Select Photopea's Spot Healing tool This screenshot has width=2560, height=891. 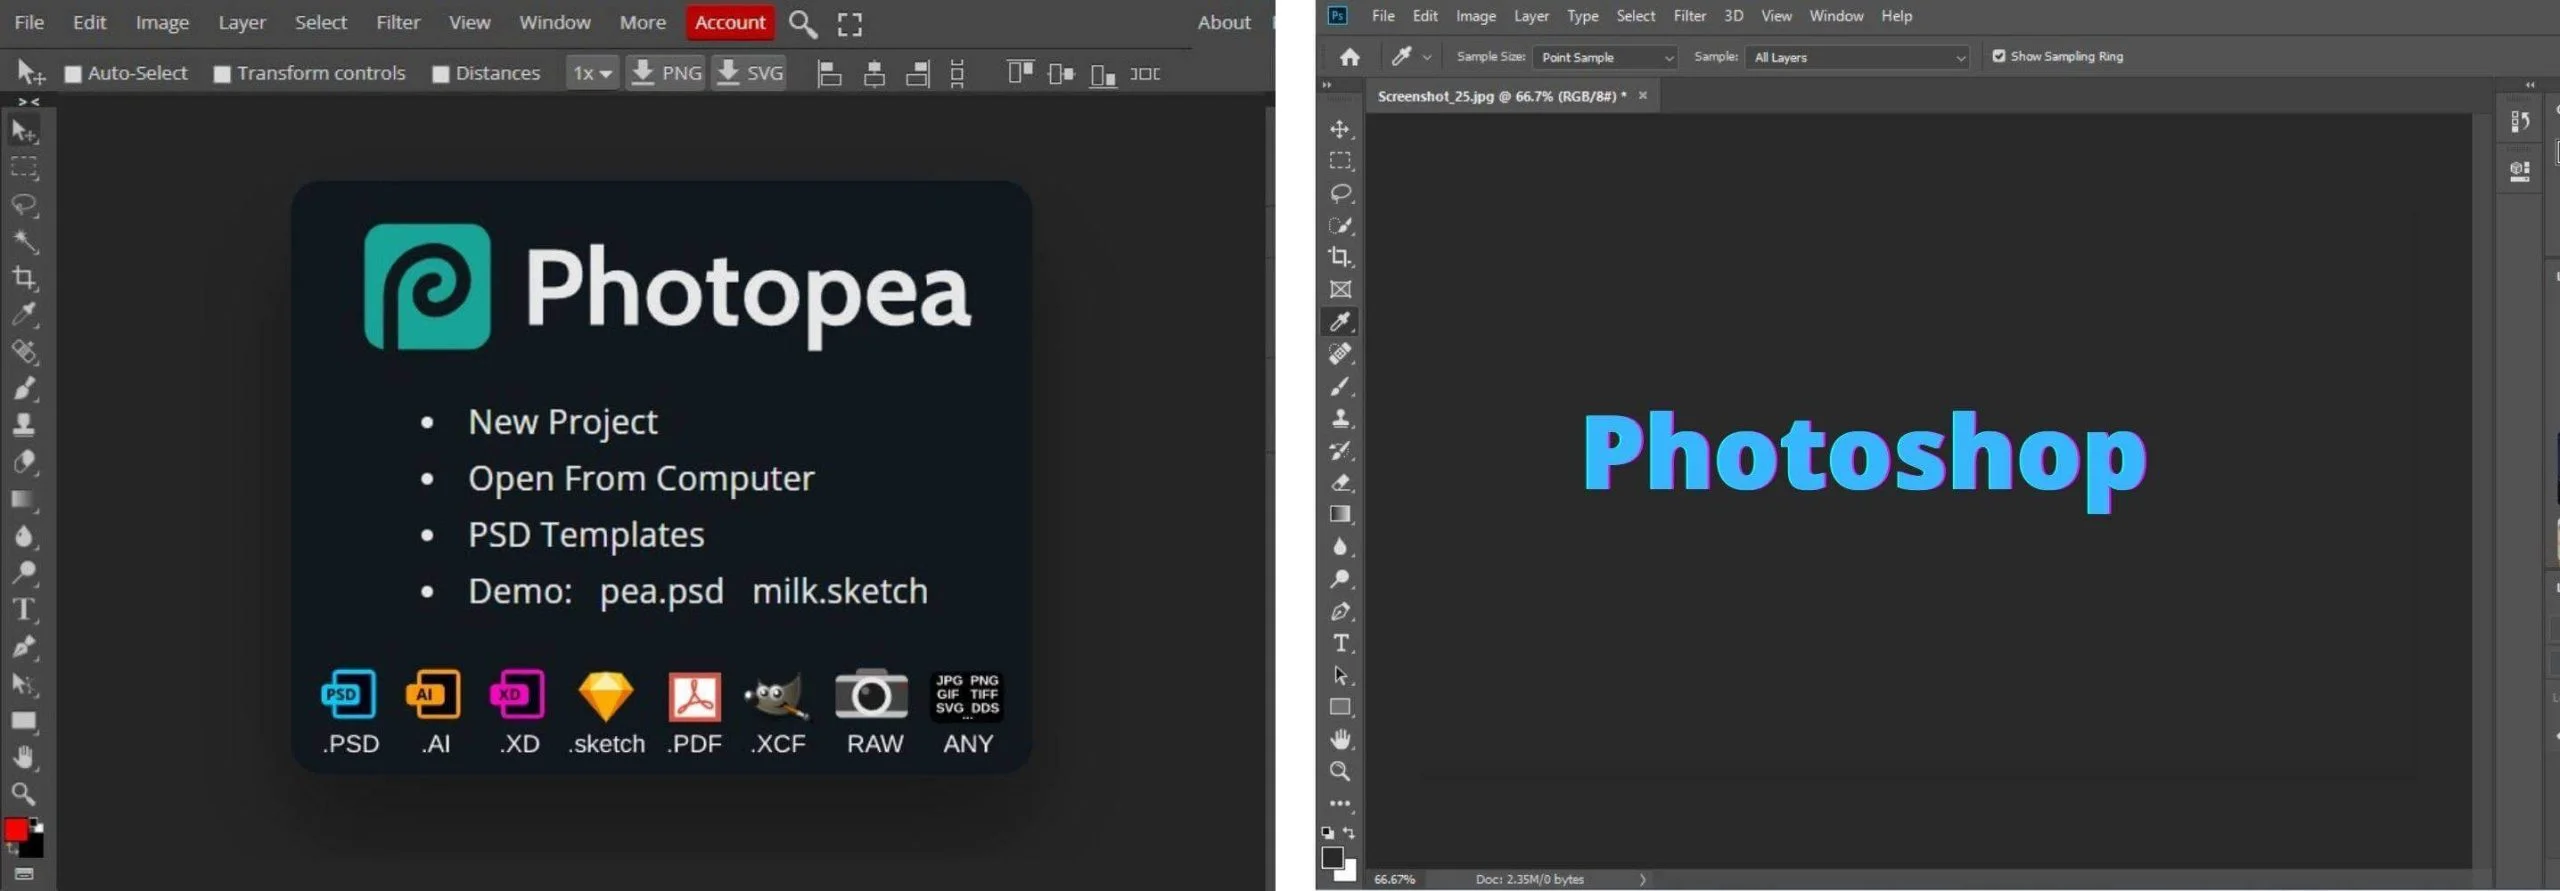pyautogui.click(x=24, y=352)
